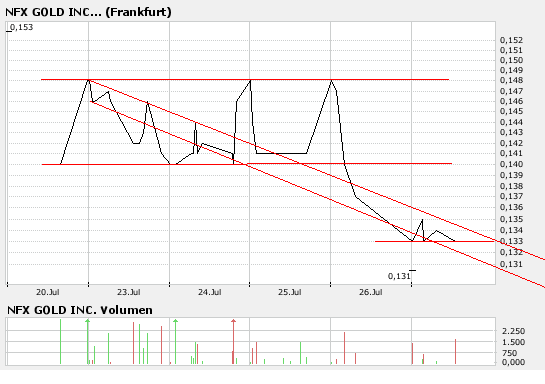
Task: Click the low marker value '0,131' near chart bottom
Action: [x=399, y=276]
